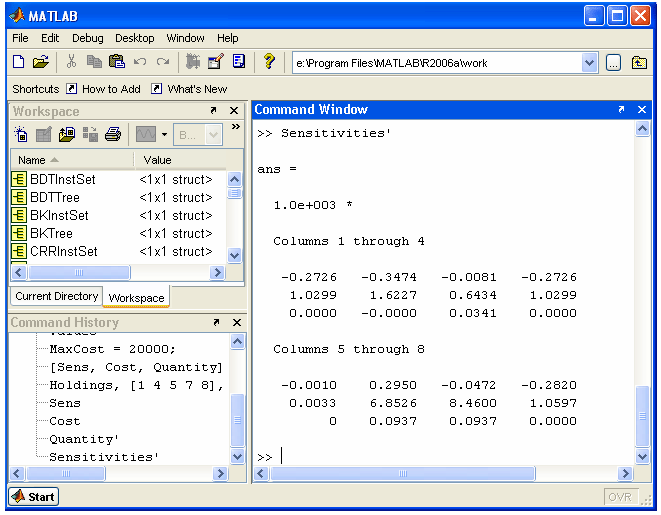
Task: Undock the Command Window panel
Action: point(621,110)
